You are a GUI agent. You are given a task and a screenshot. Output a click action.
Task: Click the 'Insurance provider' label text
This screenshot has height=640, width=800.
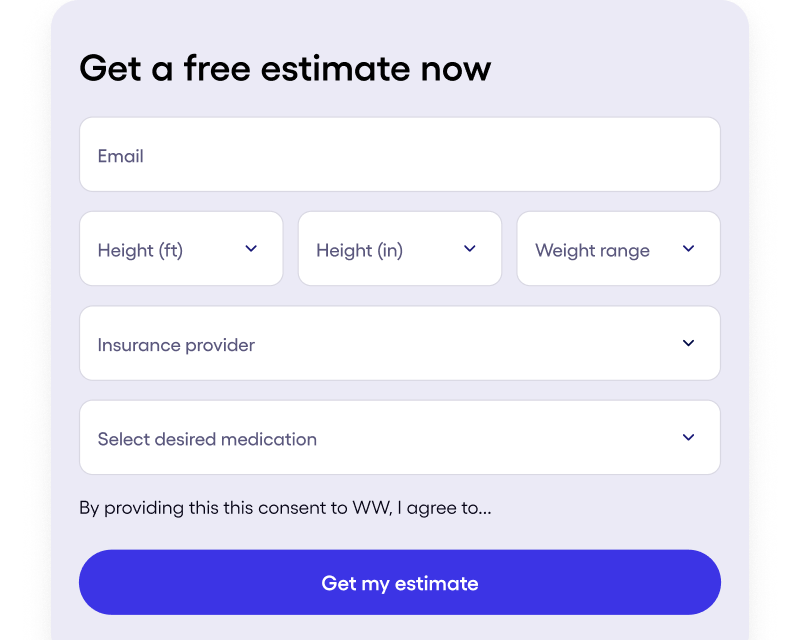(176, 345)
